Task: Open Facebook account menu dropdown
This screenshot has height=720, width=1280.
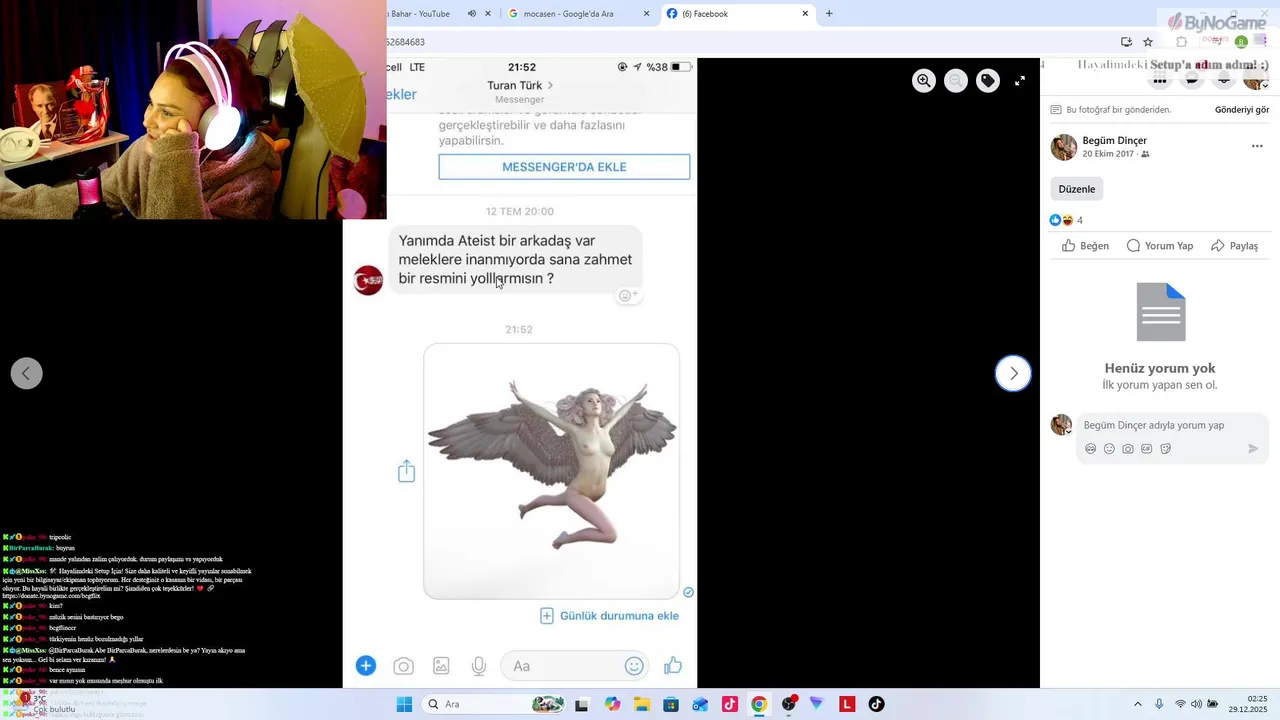Action: tap(1256, 79)
